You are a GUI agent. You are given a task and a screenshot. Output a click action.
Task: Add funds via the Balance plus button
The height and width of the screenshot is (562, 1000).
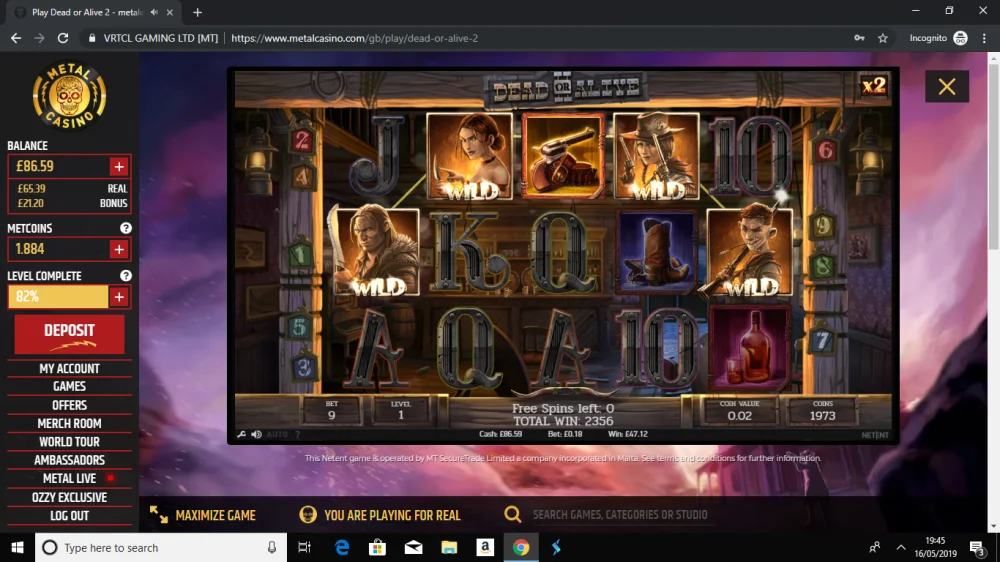pyautogui.click(x=119, y=166)
